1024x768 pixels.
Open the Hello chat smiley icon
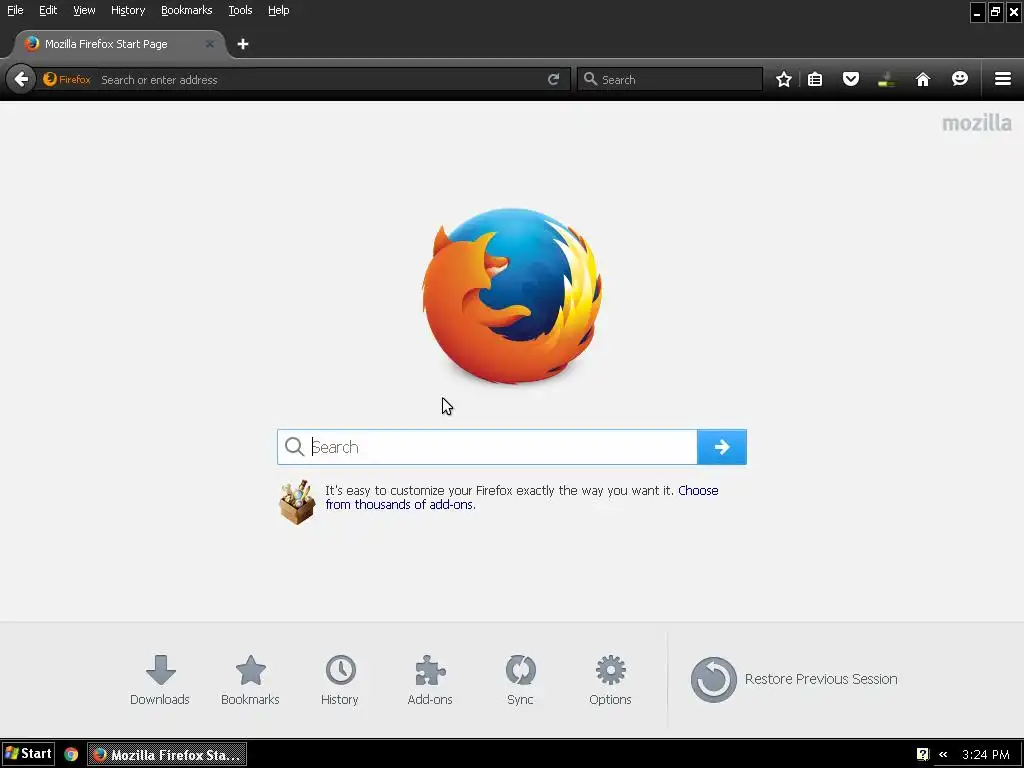point(959,80)
